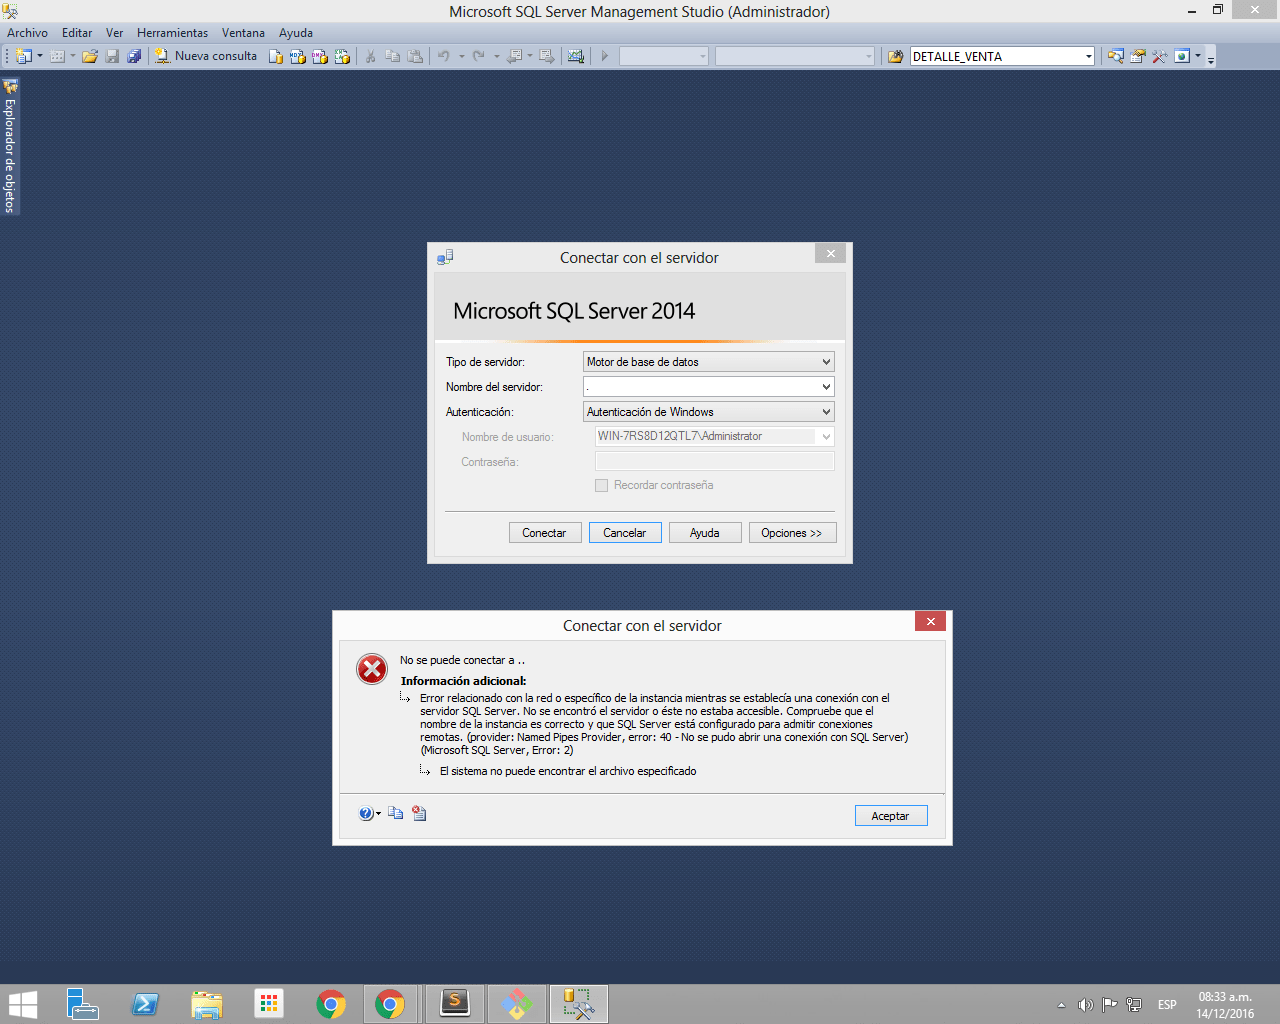Click the Find in Files binoculars icon
Image resolution: width=1280 pixels, height=1024 pixels.
(x=896, y=56)
